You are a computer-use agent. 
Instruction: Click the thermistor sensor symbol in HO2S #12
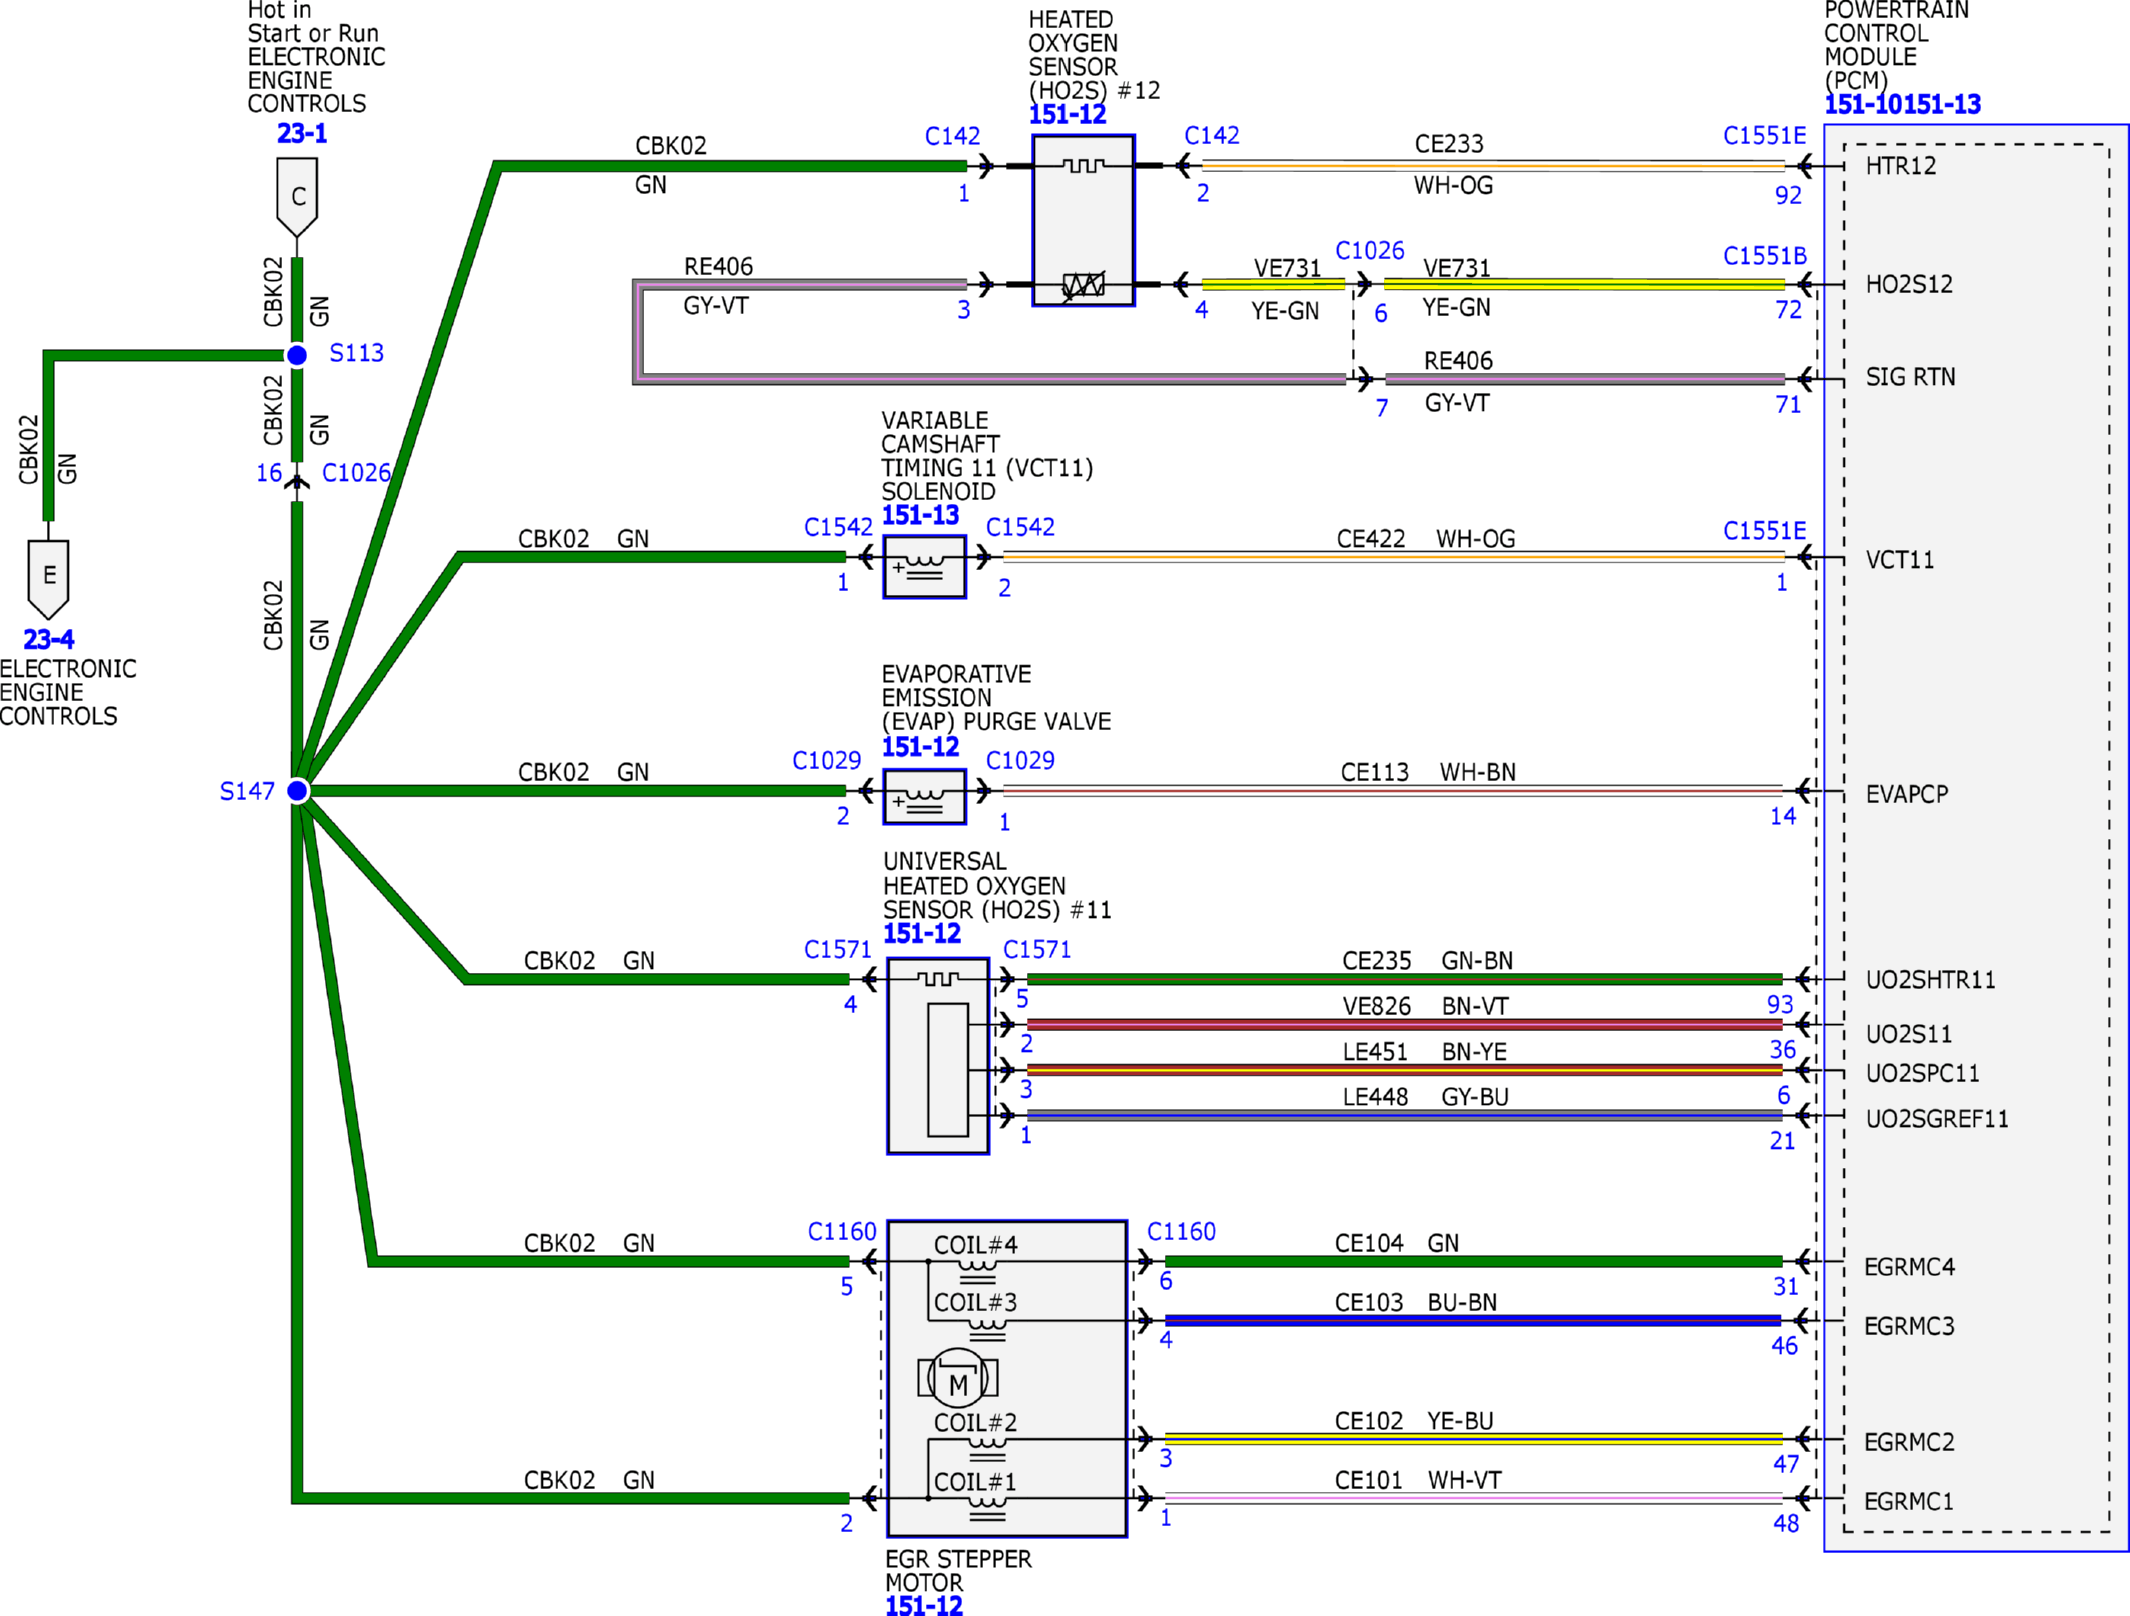1083,285
